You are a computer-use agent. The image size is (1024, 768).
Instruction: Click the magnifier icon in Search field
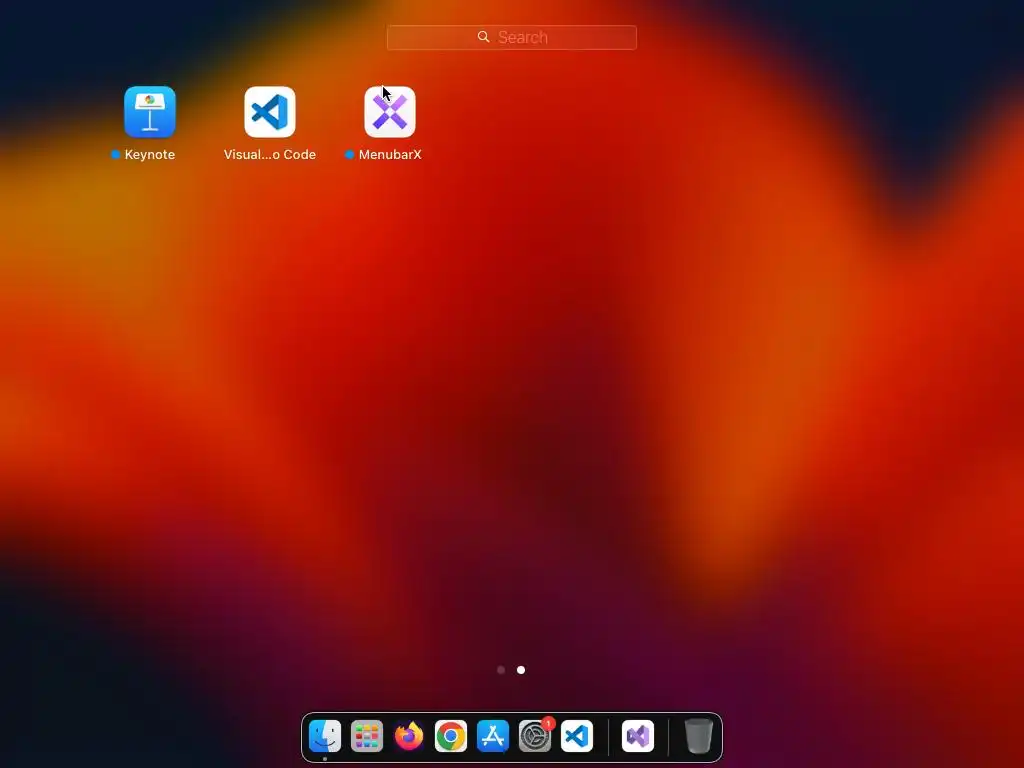[x=483, y=37]
